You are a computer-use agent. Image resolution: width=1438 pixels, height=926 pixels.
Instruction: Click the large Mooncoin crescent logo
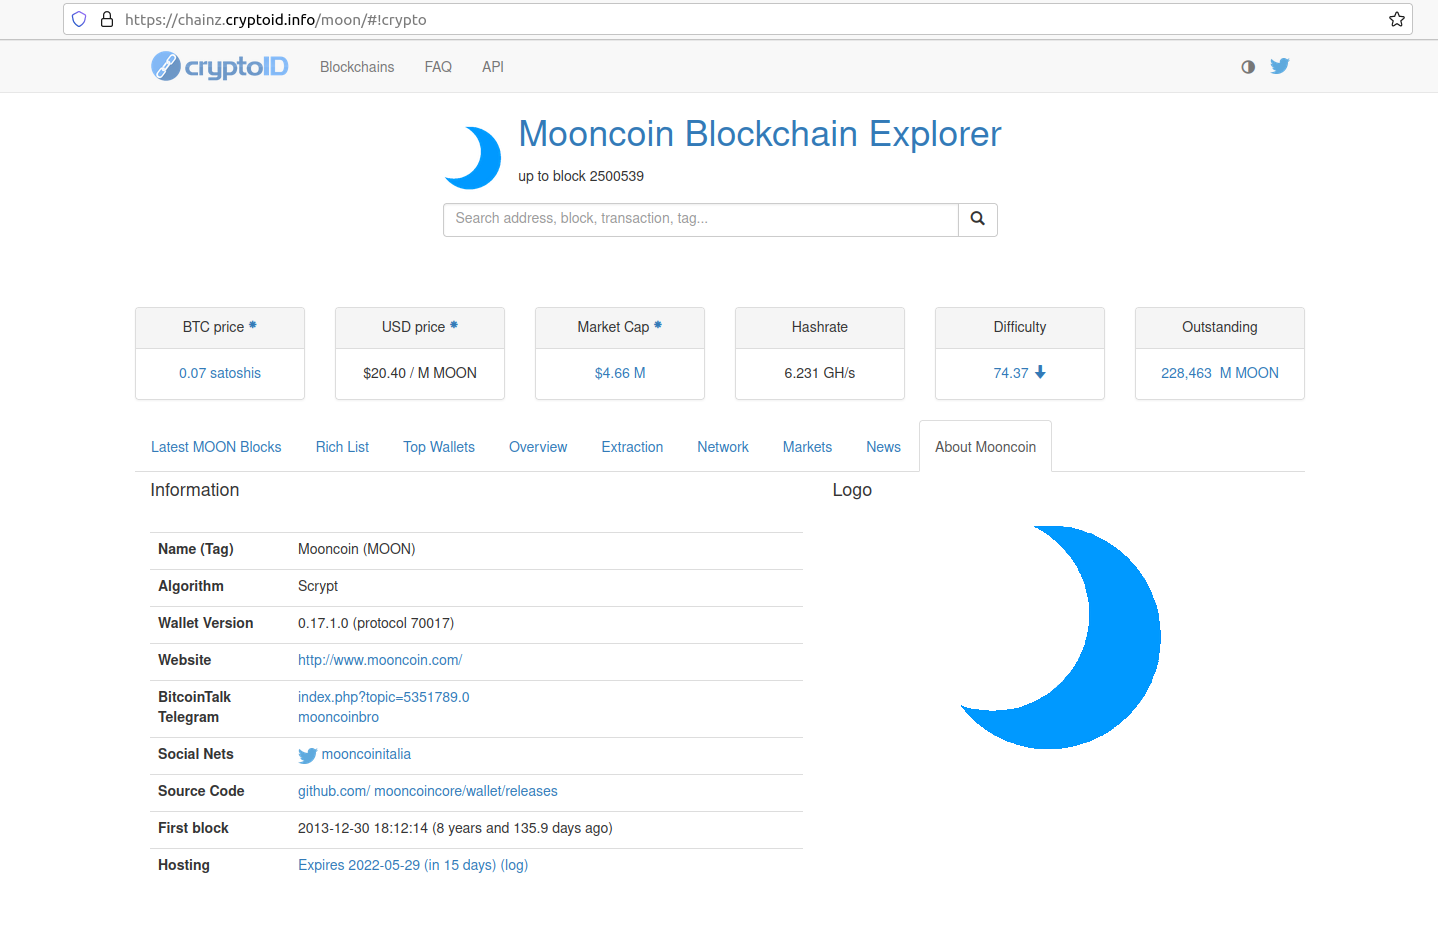1060,637
